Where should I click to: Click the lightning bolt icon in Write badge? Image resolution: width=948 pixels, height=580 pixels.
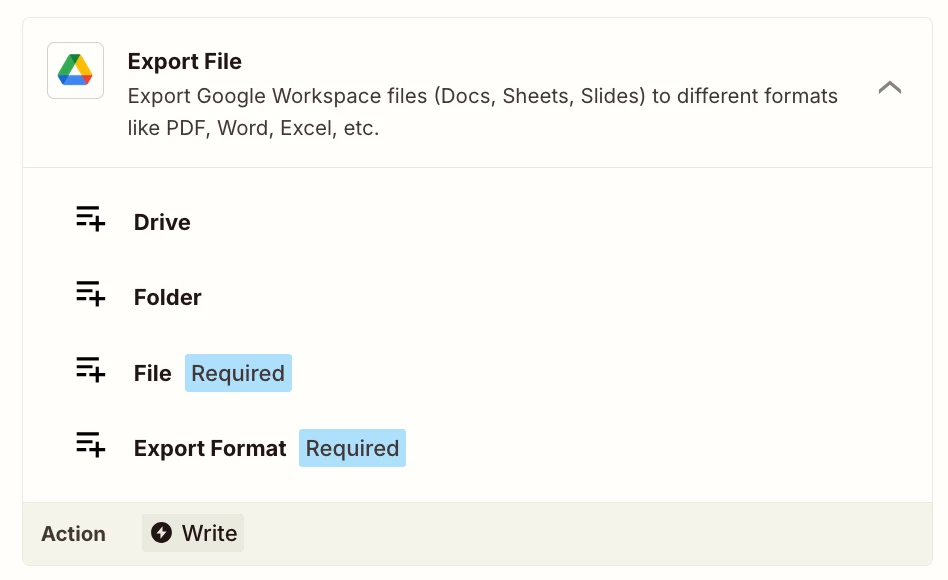pos(161,533)
